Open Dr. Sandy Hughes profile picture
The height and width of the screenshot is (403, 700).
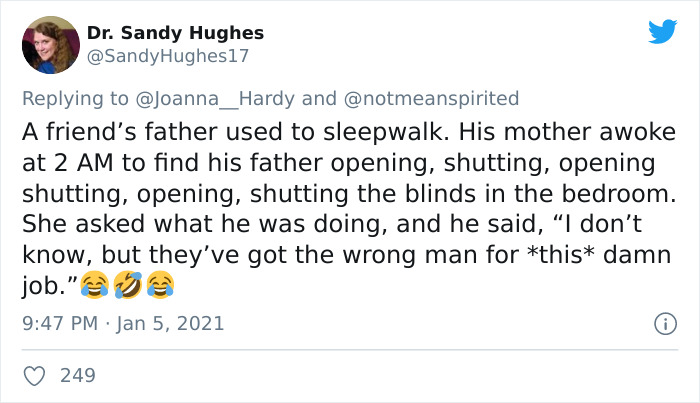pyautogui.click(x=51, y=45)
